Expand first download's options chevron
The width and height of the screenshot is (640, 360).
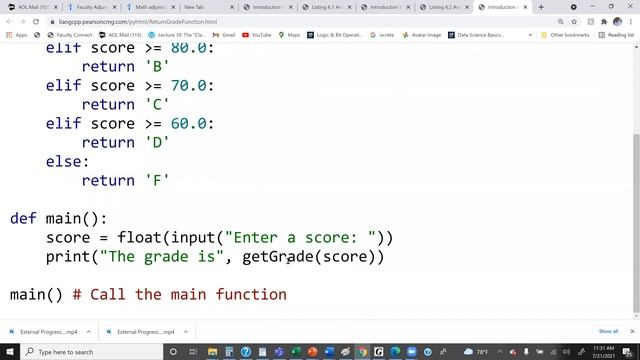pos(89,332)
